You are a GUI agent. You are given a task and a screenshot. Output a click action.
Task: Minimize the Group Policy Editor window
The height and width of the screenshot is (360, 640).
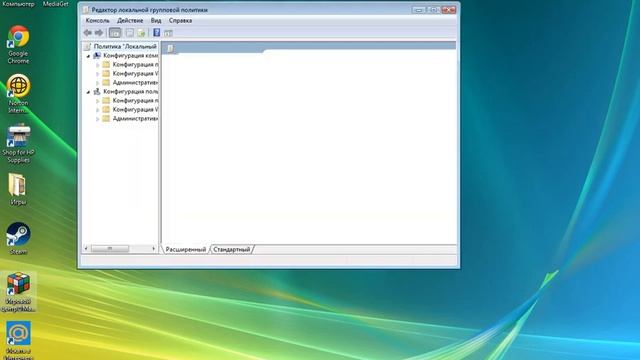pyautogui.click(x=418, y=9)
